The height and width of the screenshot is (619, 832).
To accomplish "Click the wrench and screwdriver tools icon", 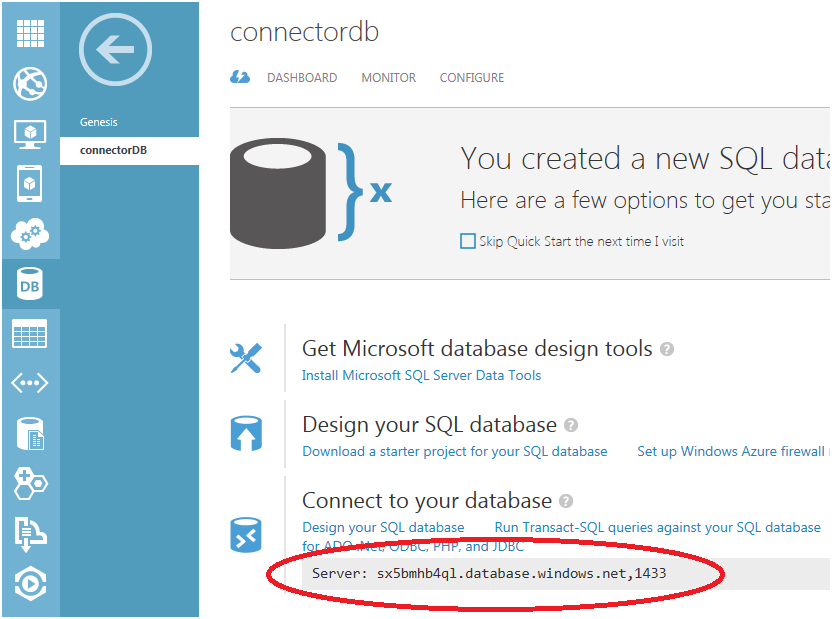I will coord(246,358).
